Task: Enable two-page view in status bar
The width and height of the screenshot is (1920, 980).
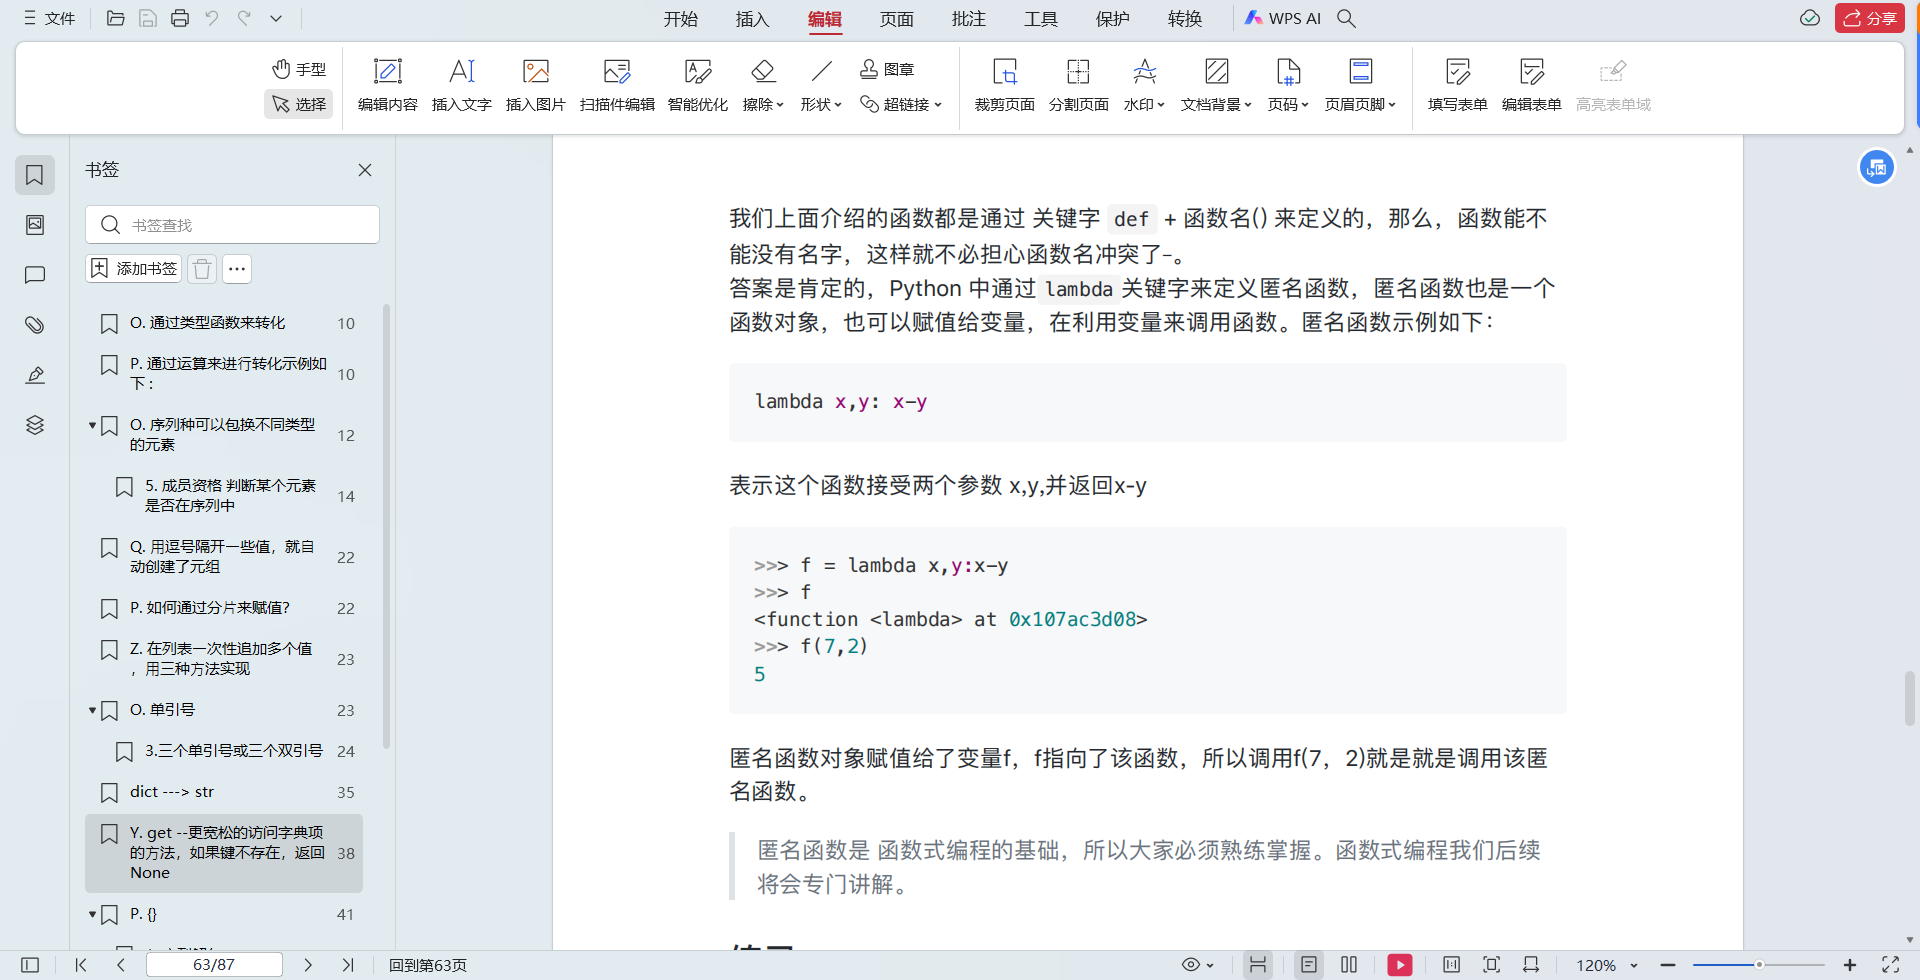Action: 1349,965
